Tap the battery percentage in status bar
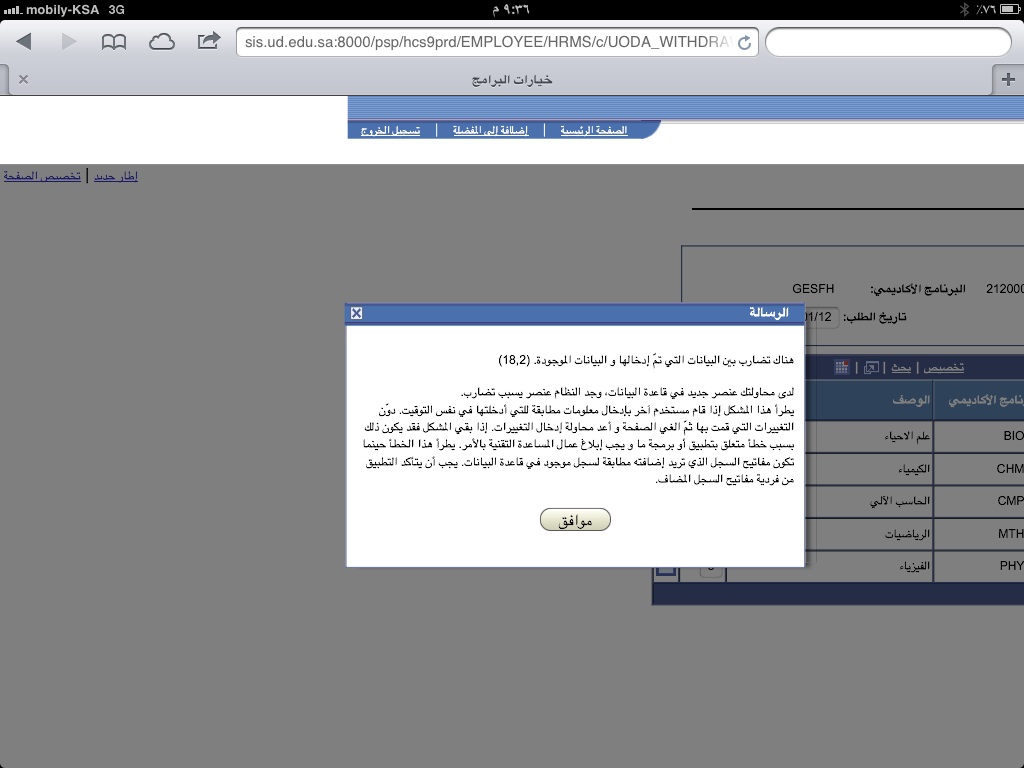The image size is (1024, 768). [x=986, y=10]
